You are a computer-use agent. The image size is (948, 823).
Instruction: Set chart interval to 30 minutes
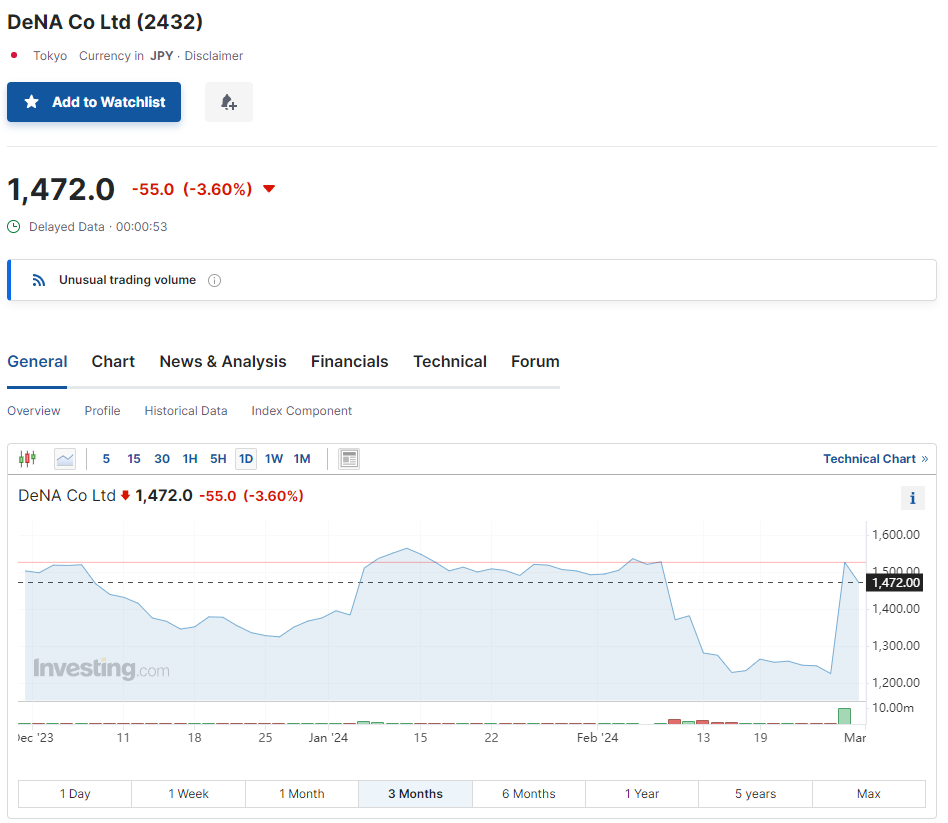(x=162, y=458)
